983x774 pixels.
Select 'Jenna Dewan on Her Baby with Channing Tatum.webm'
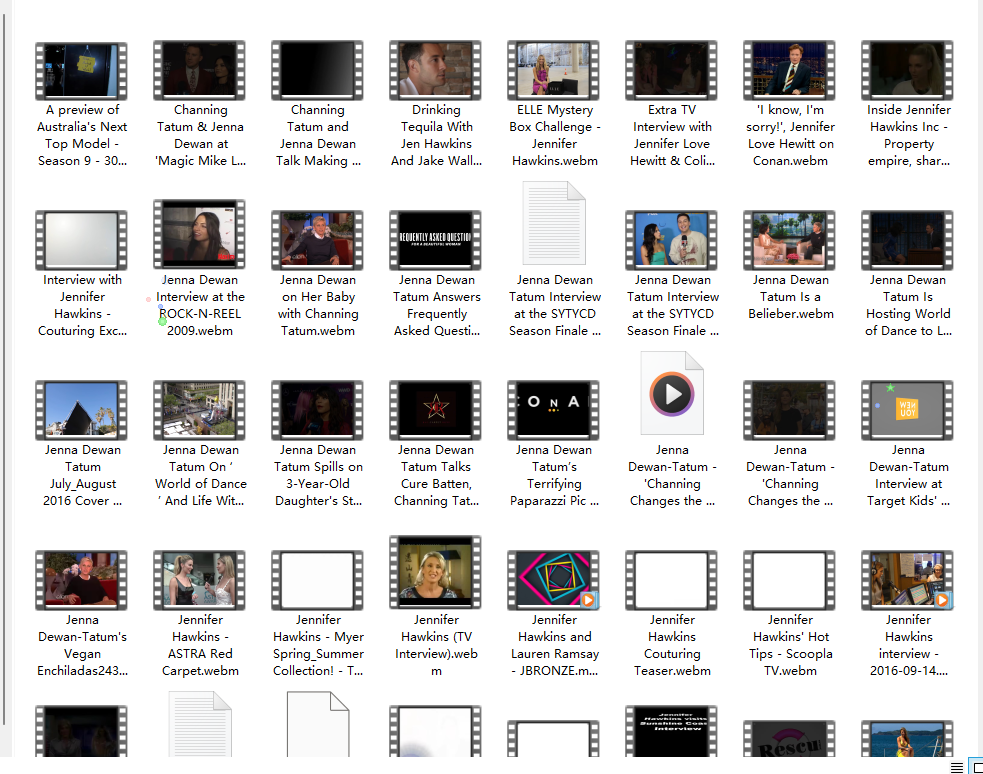317,239
